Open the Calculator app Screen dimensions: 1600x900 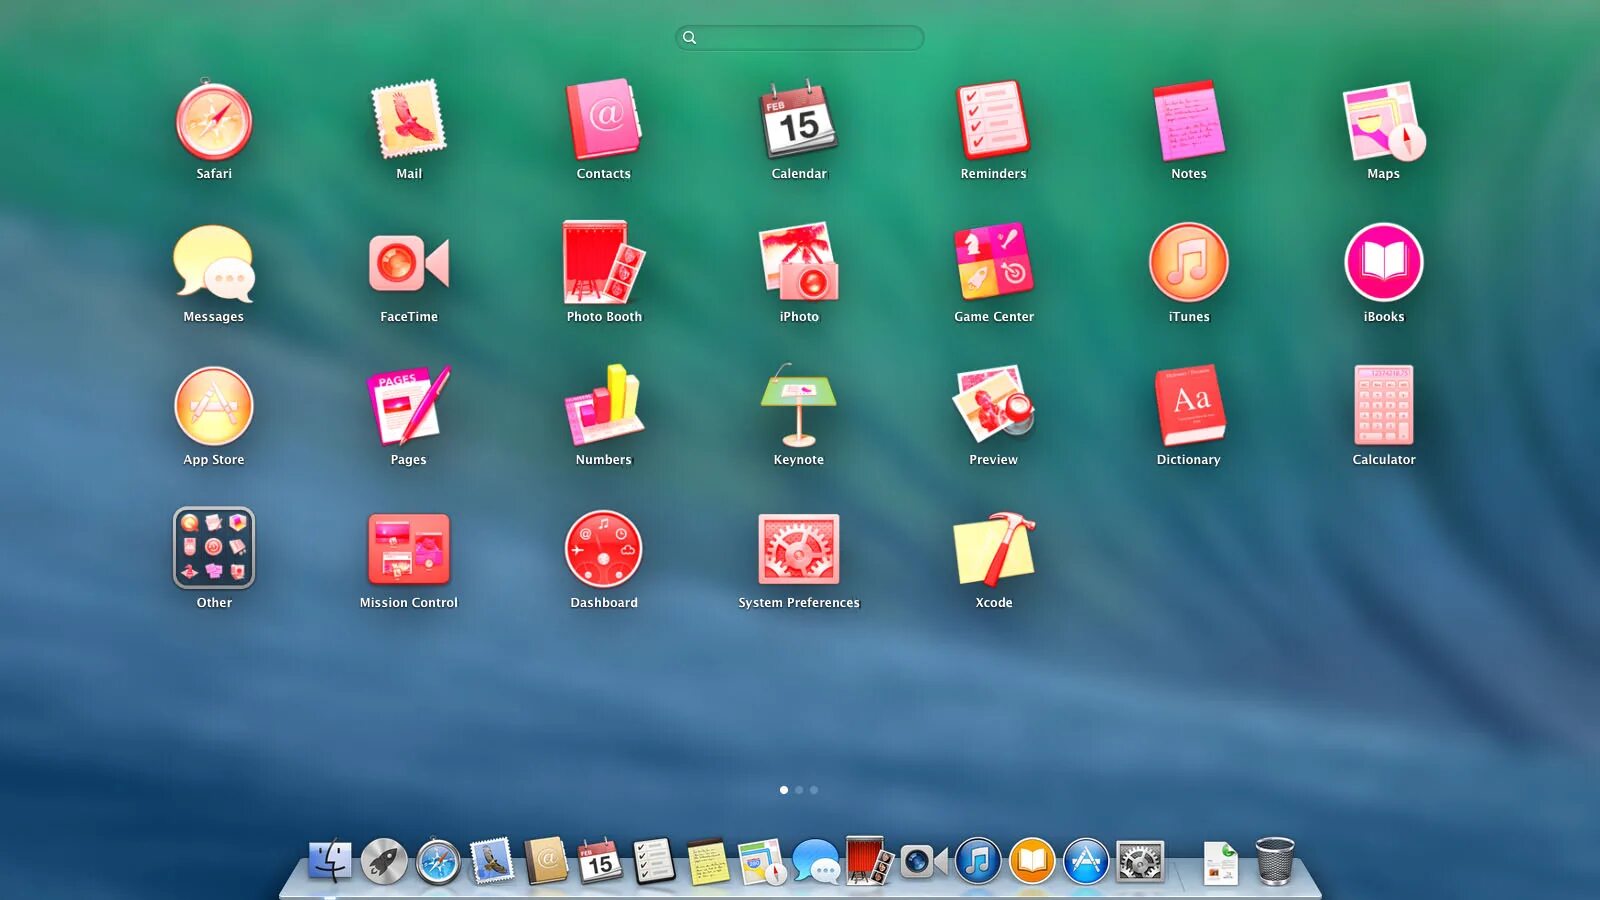click(x=1384, y=405)
